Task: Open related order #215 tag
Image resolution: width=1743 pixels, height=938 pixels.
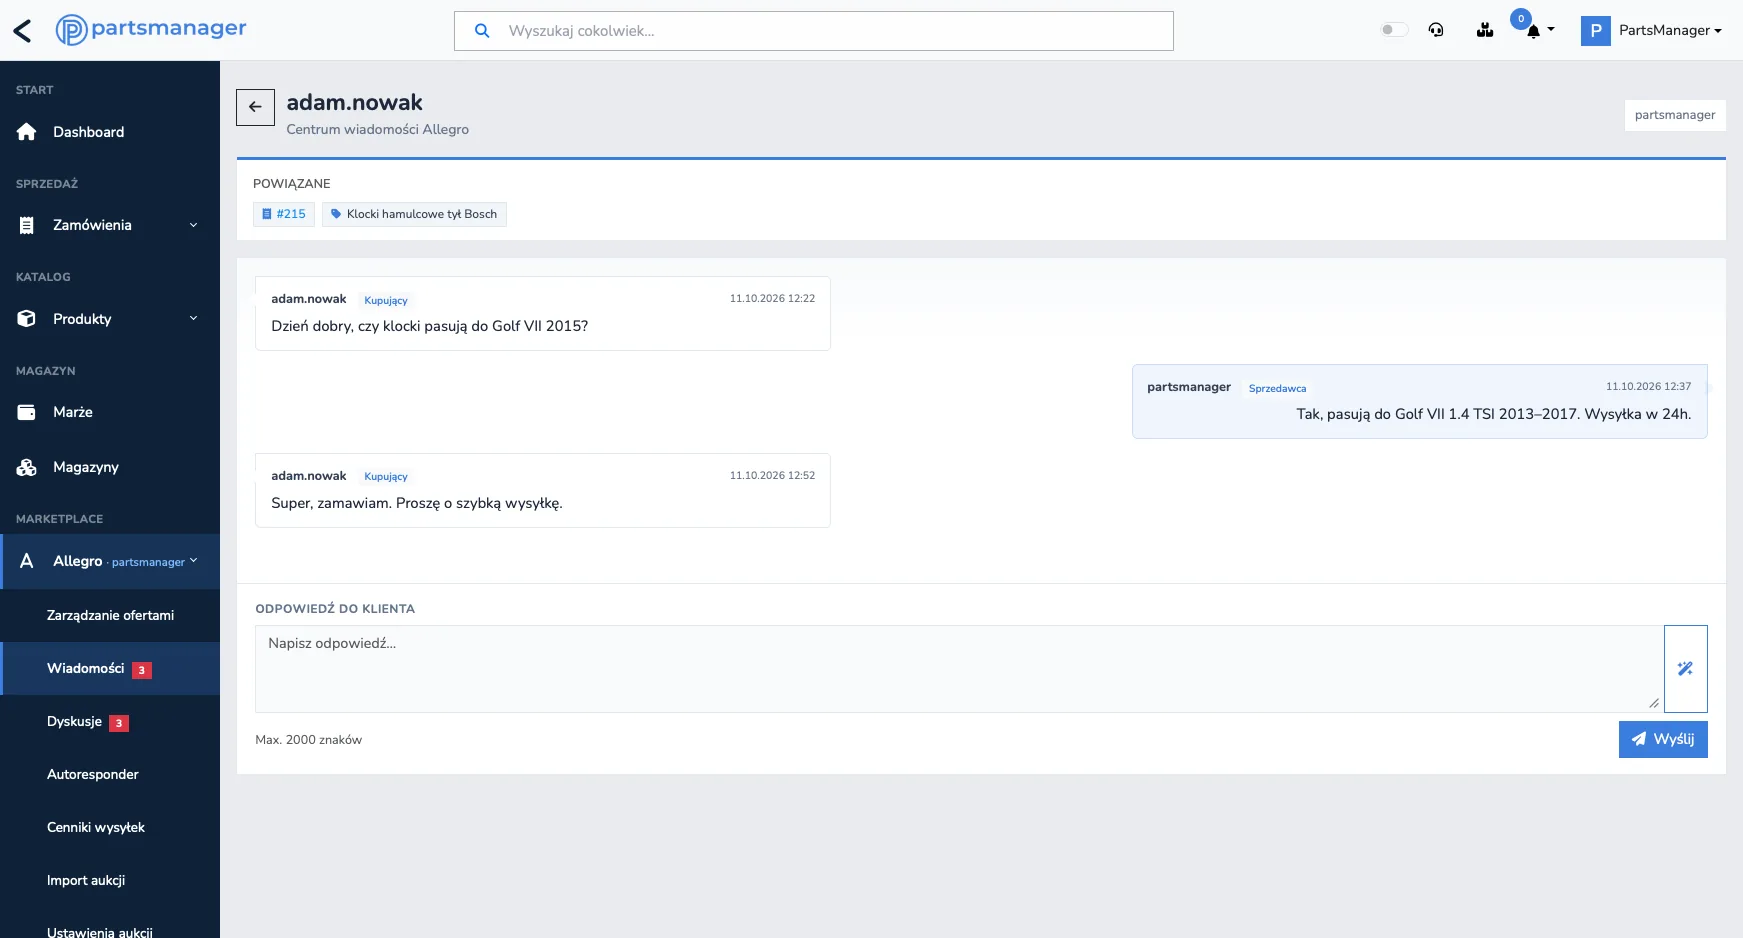Action: coord(284,214)
